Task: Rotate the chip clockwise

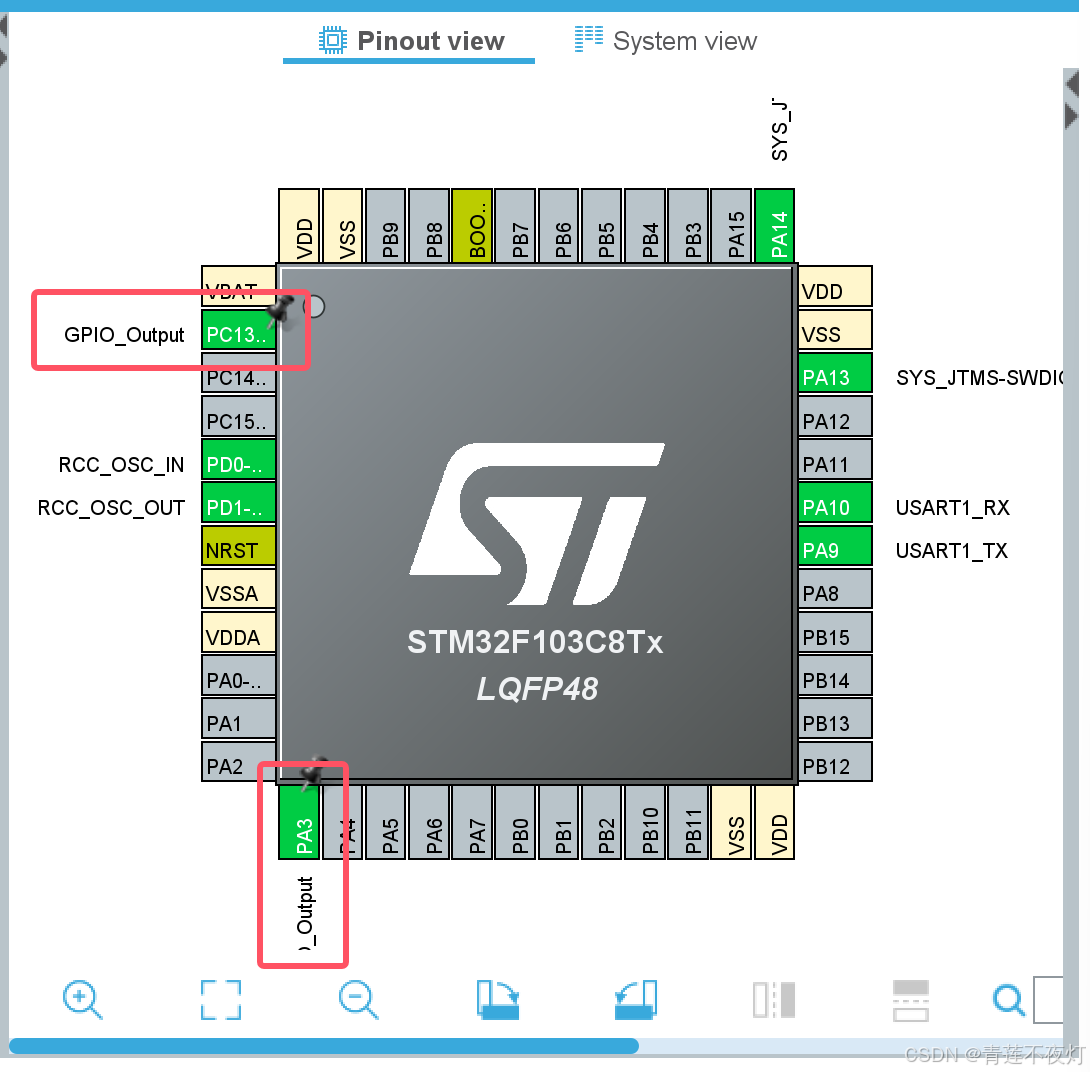Action: pyautogui.click(x=497, y=1000)
